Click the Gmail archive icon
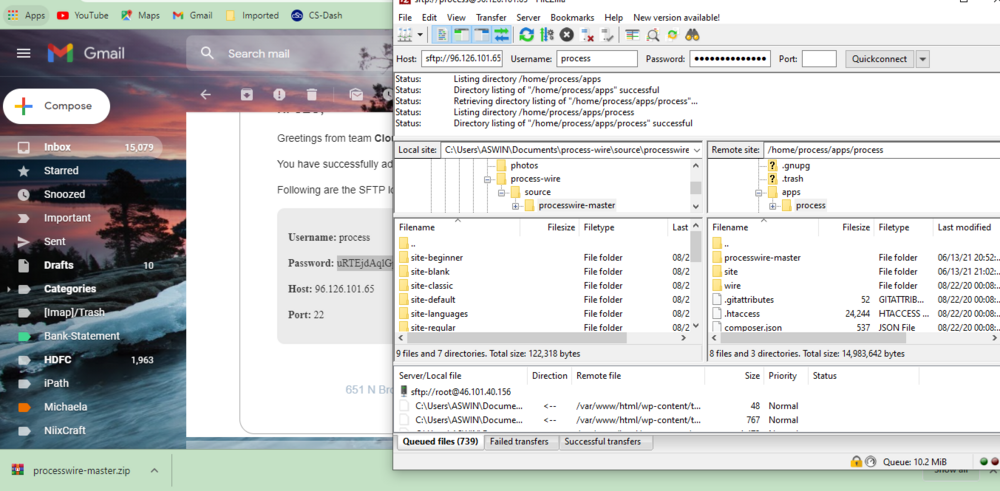1000x491 pixels. (246, 94)
